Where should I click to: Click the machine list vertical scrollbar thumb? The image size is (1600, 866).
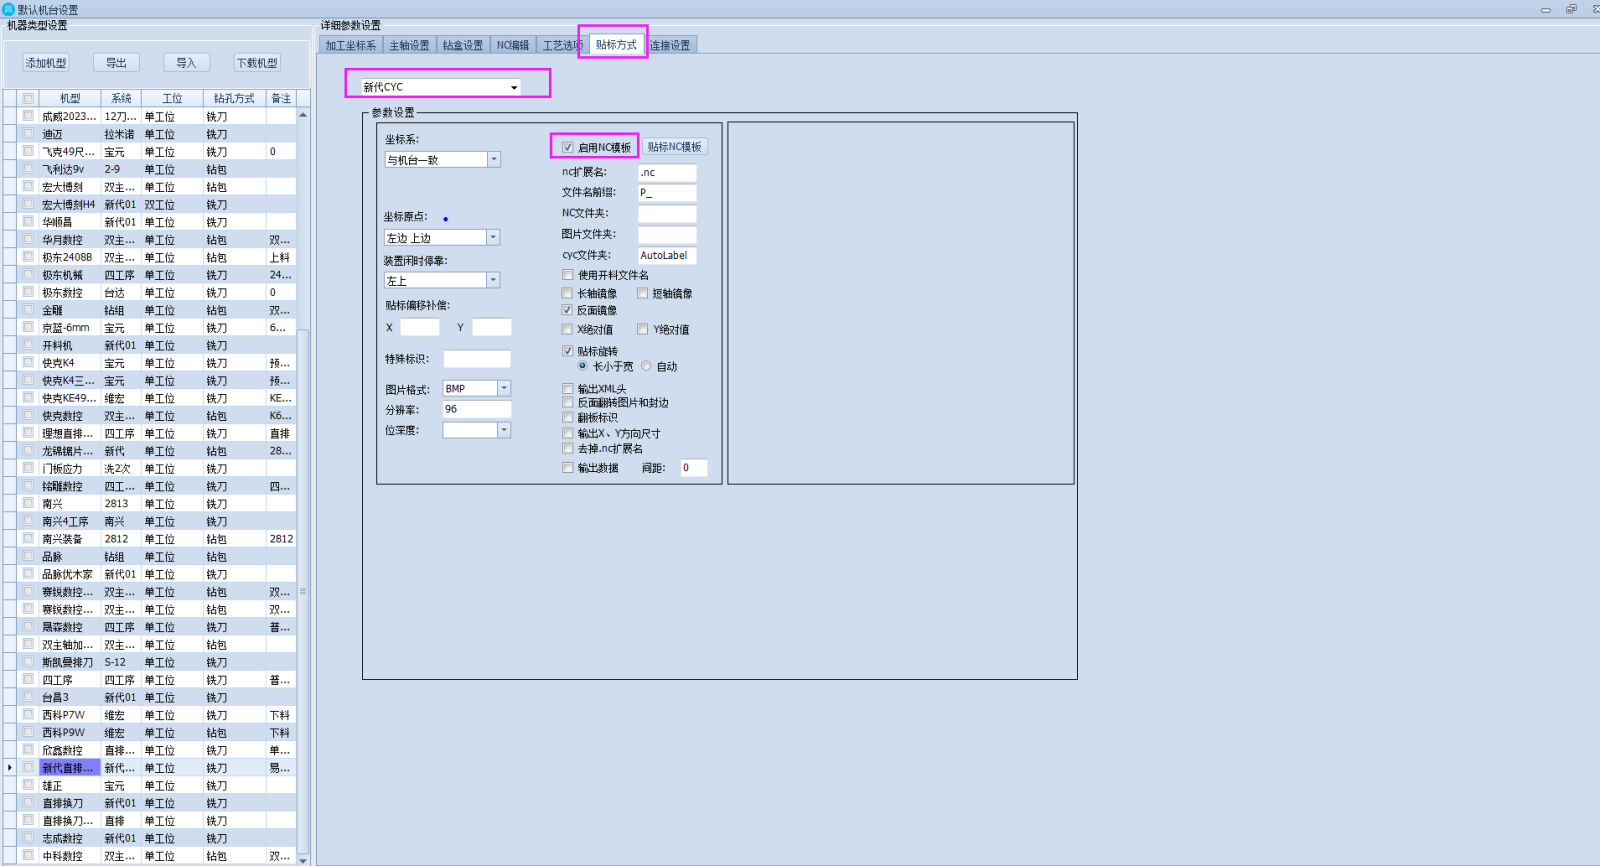tap(303, 590)
